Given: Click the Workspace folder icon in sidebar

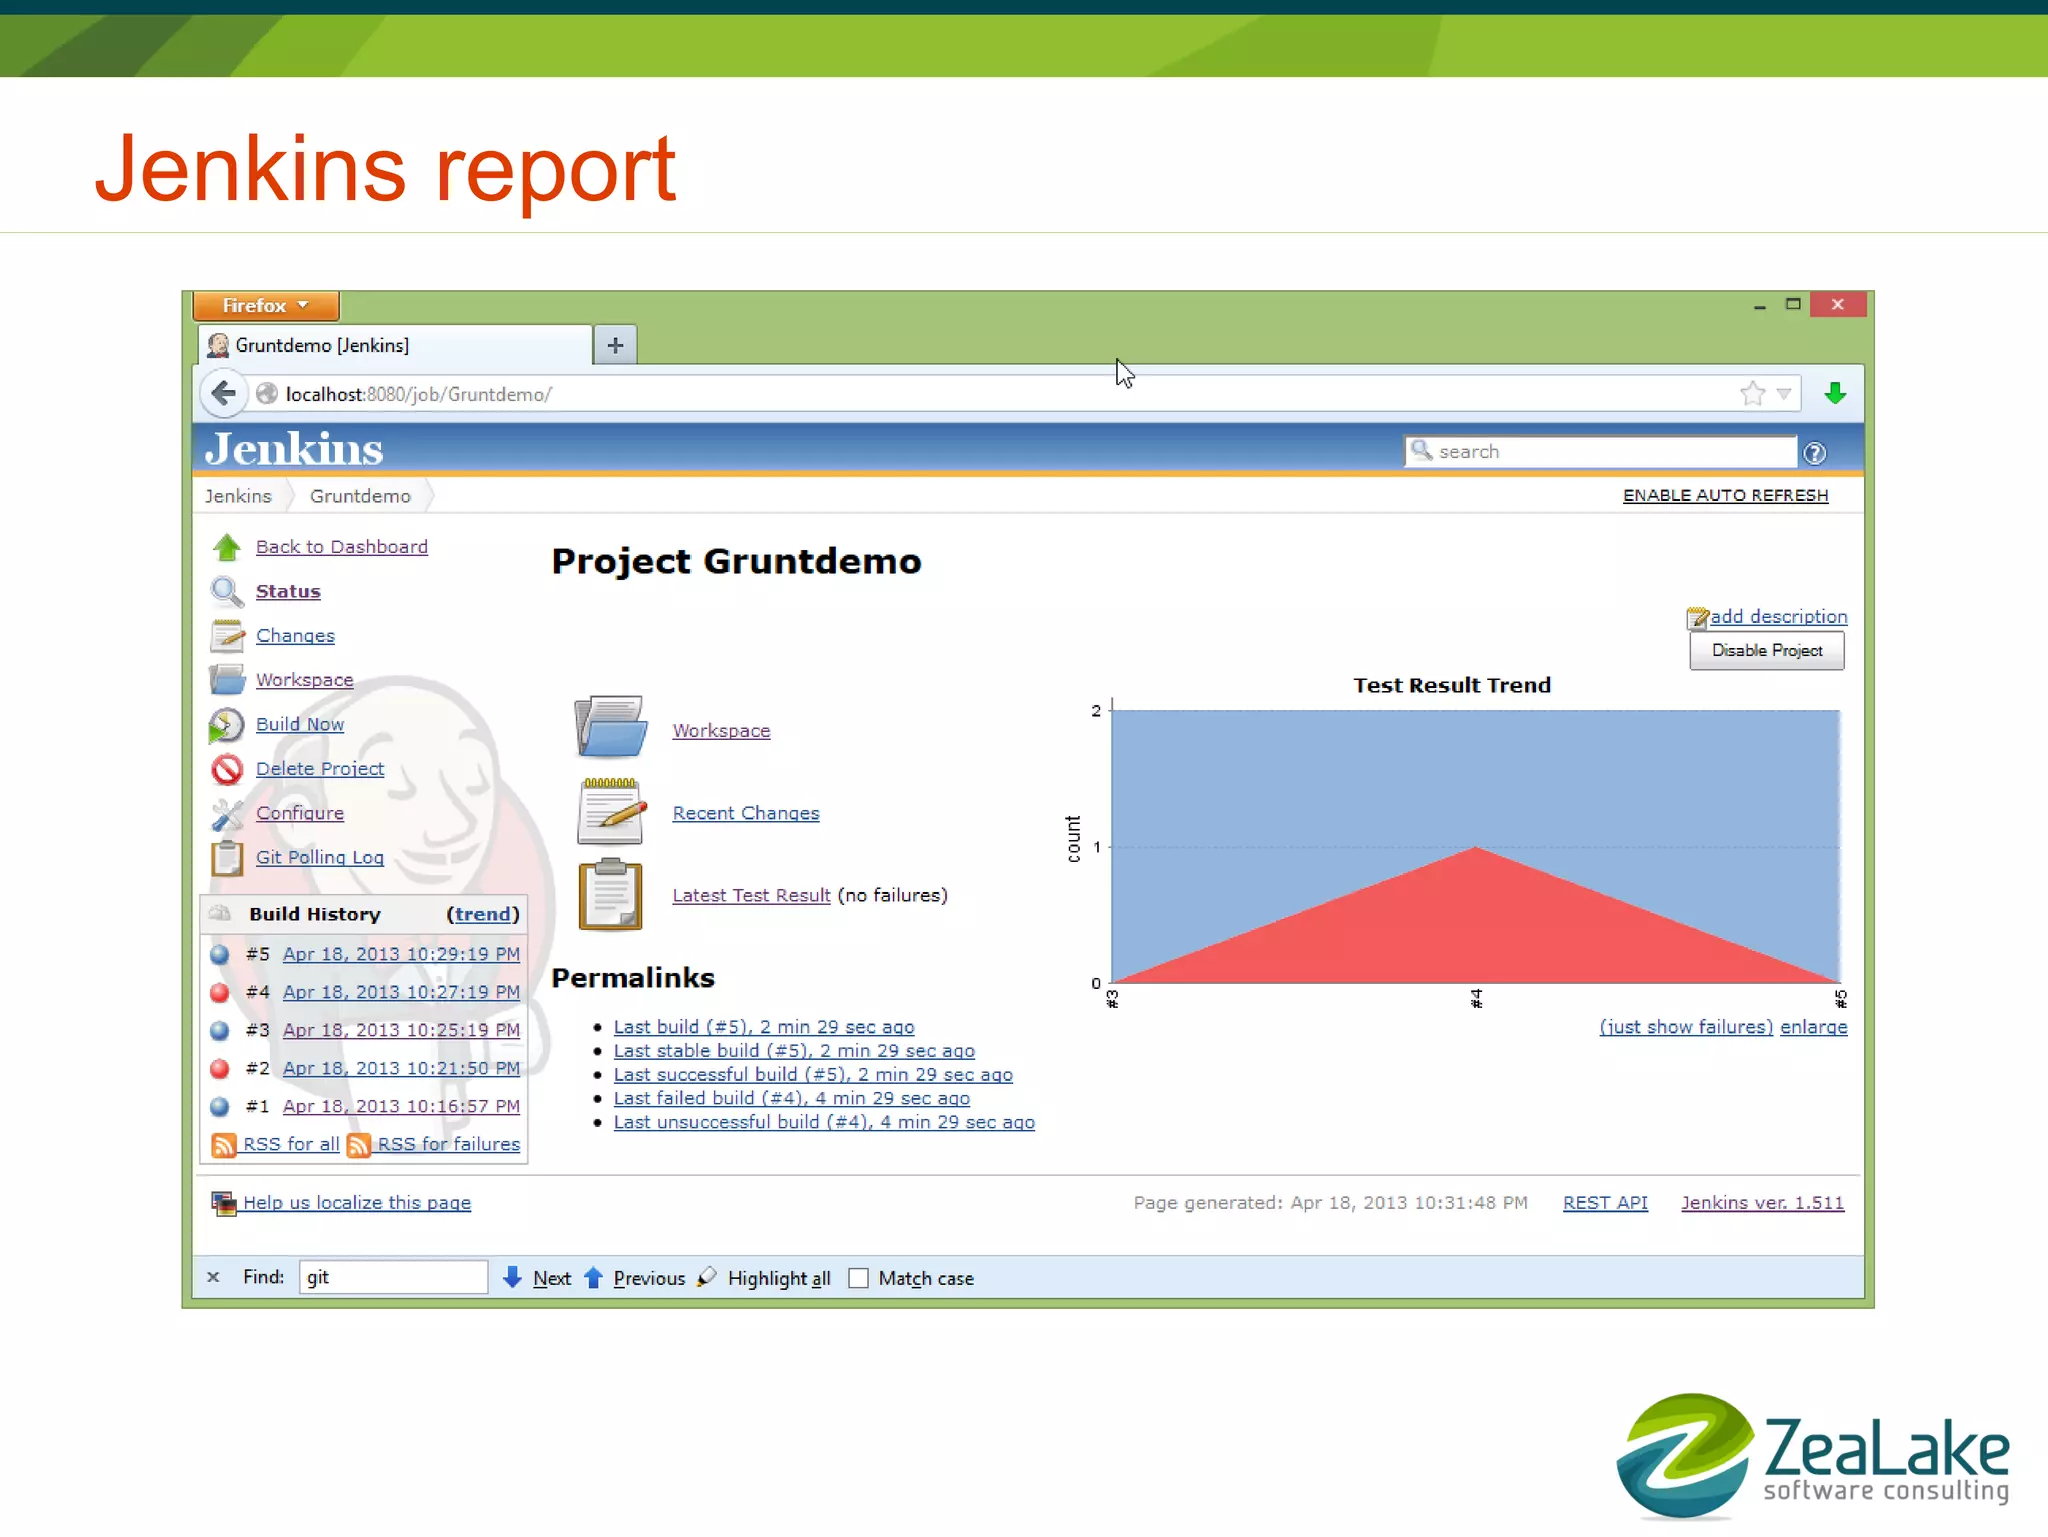Looking at the screenshot, I should click(227, 680).
